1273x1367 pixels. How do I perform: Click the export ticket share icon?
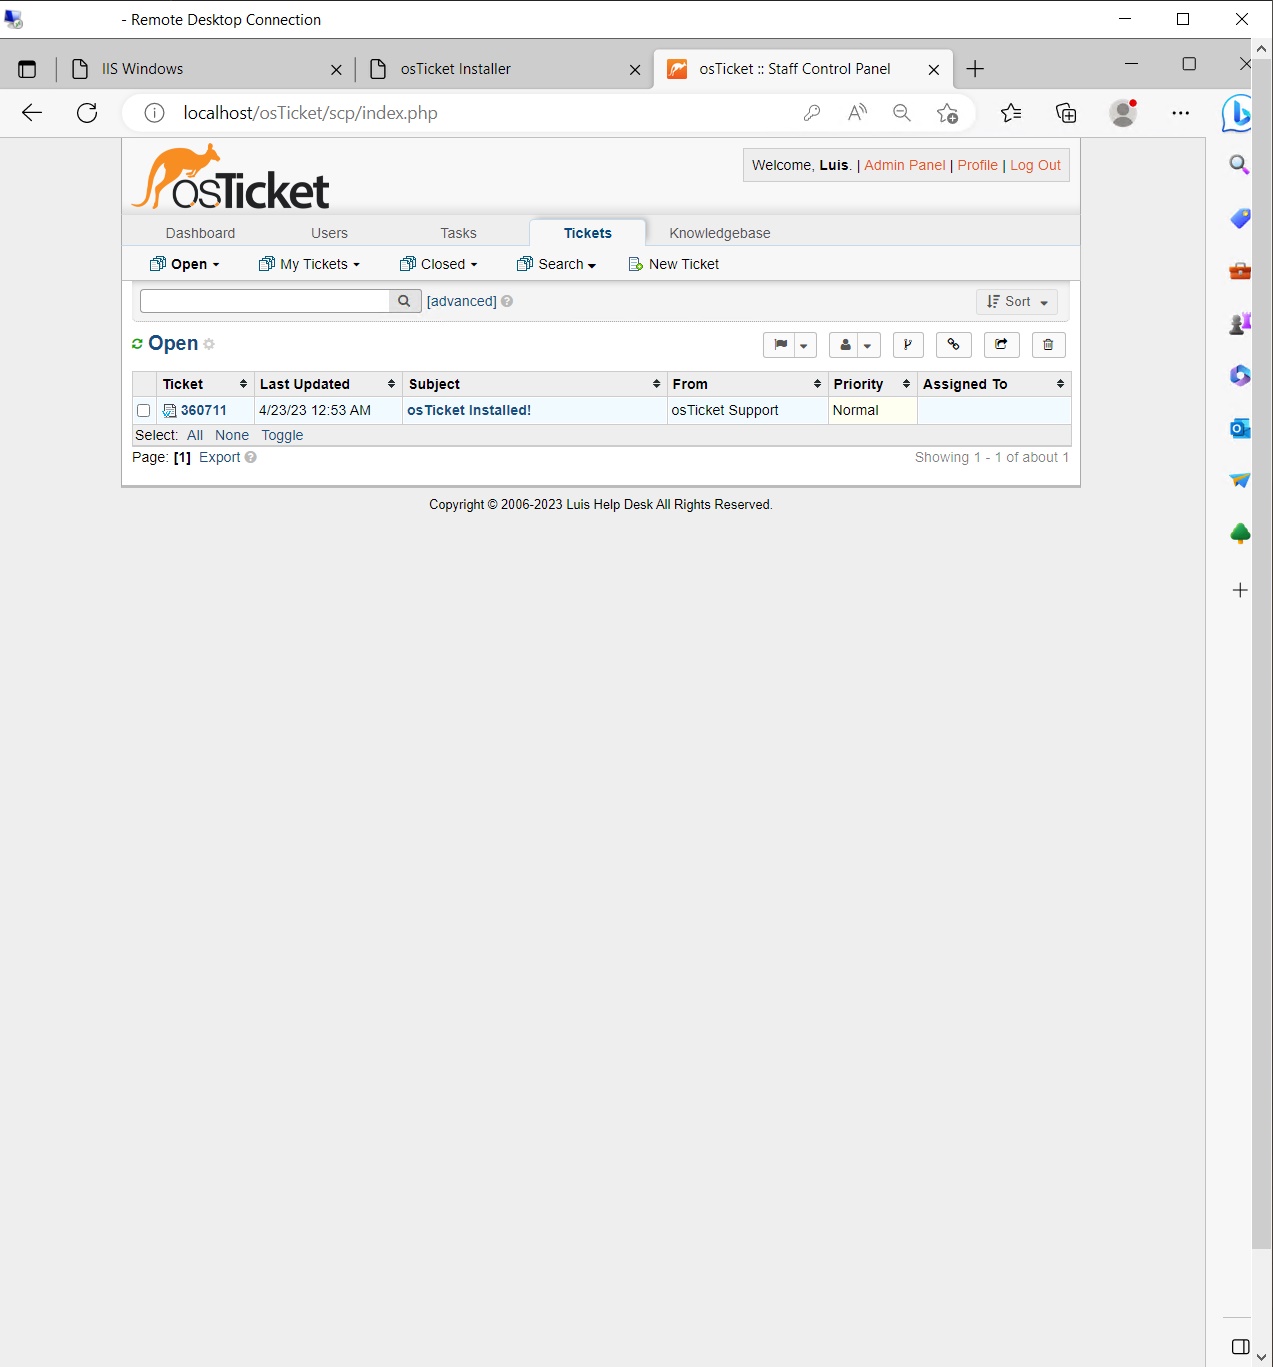(x=1001, y=345)
